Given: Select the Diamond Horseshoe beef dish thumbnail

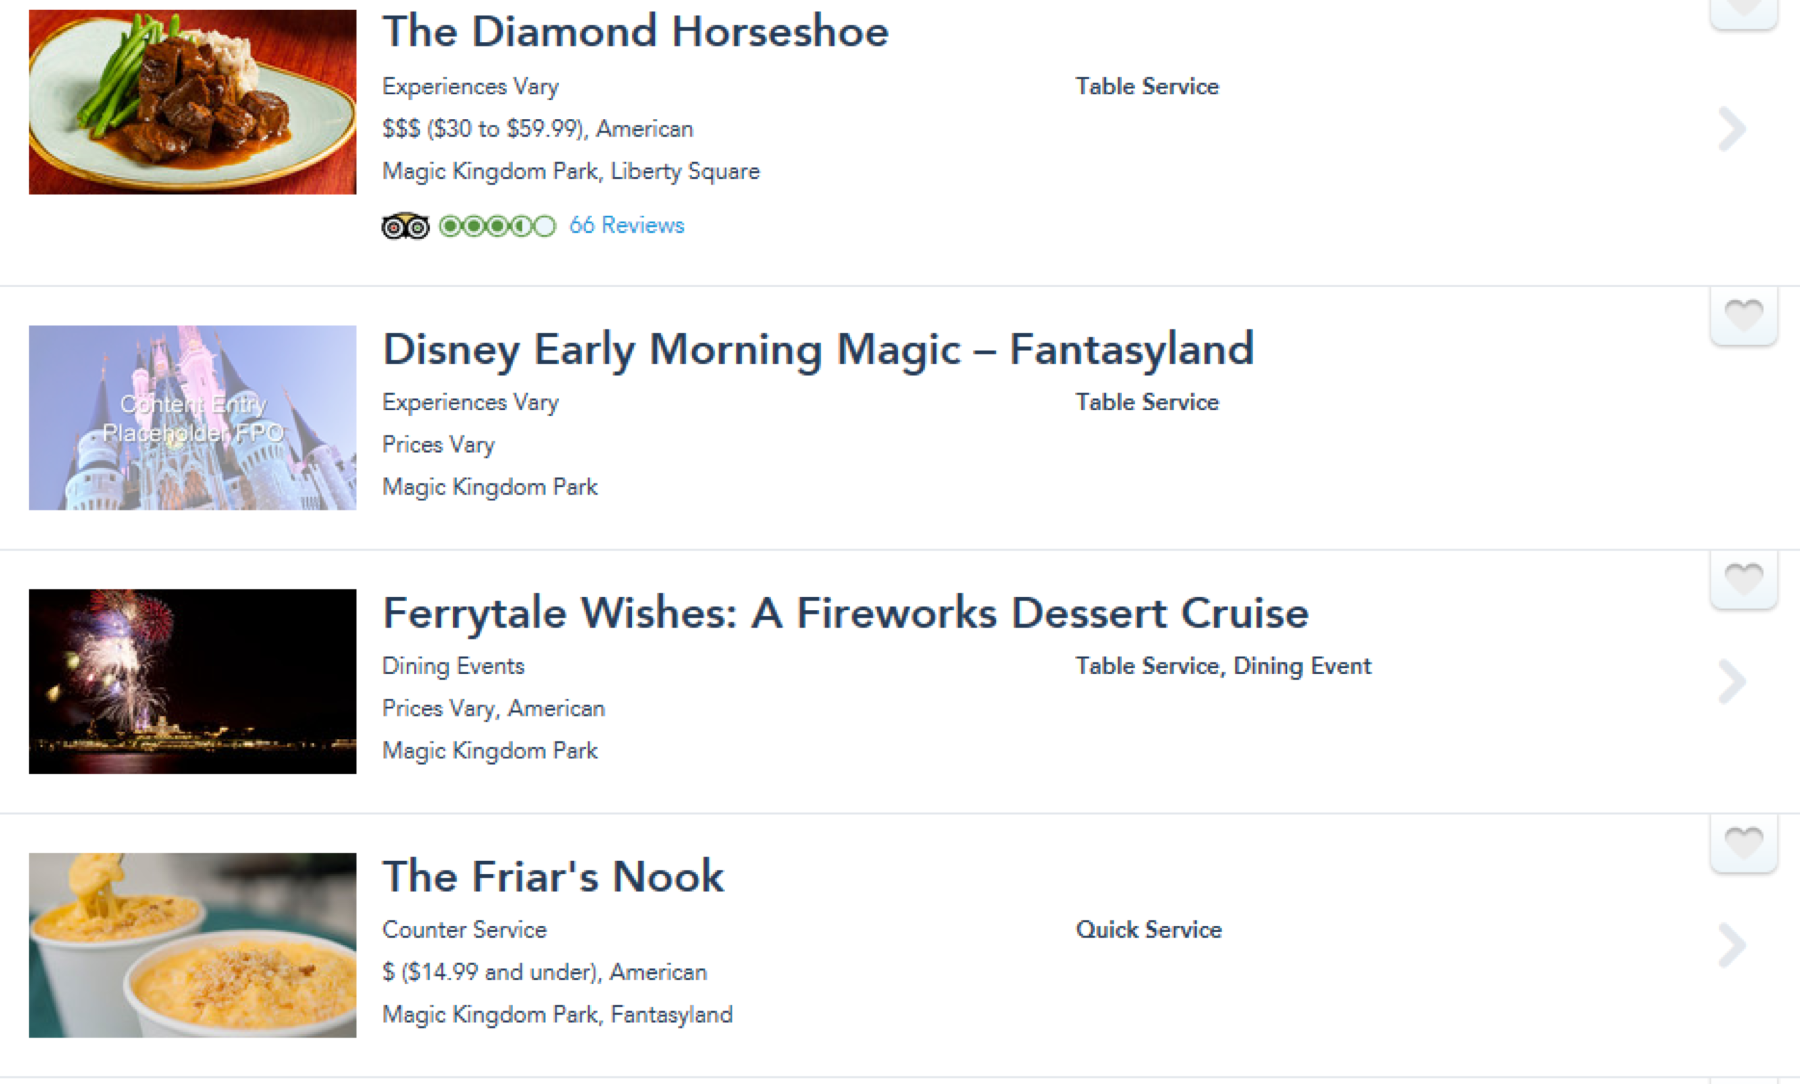Looking at the screenshot, I should coord(192,100).
